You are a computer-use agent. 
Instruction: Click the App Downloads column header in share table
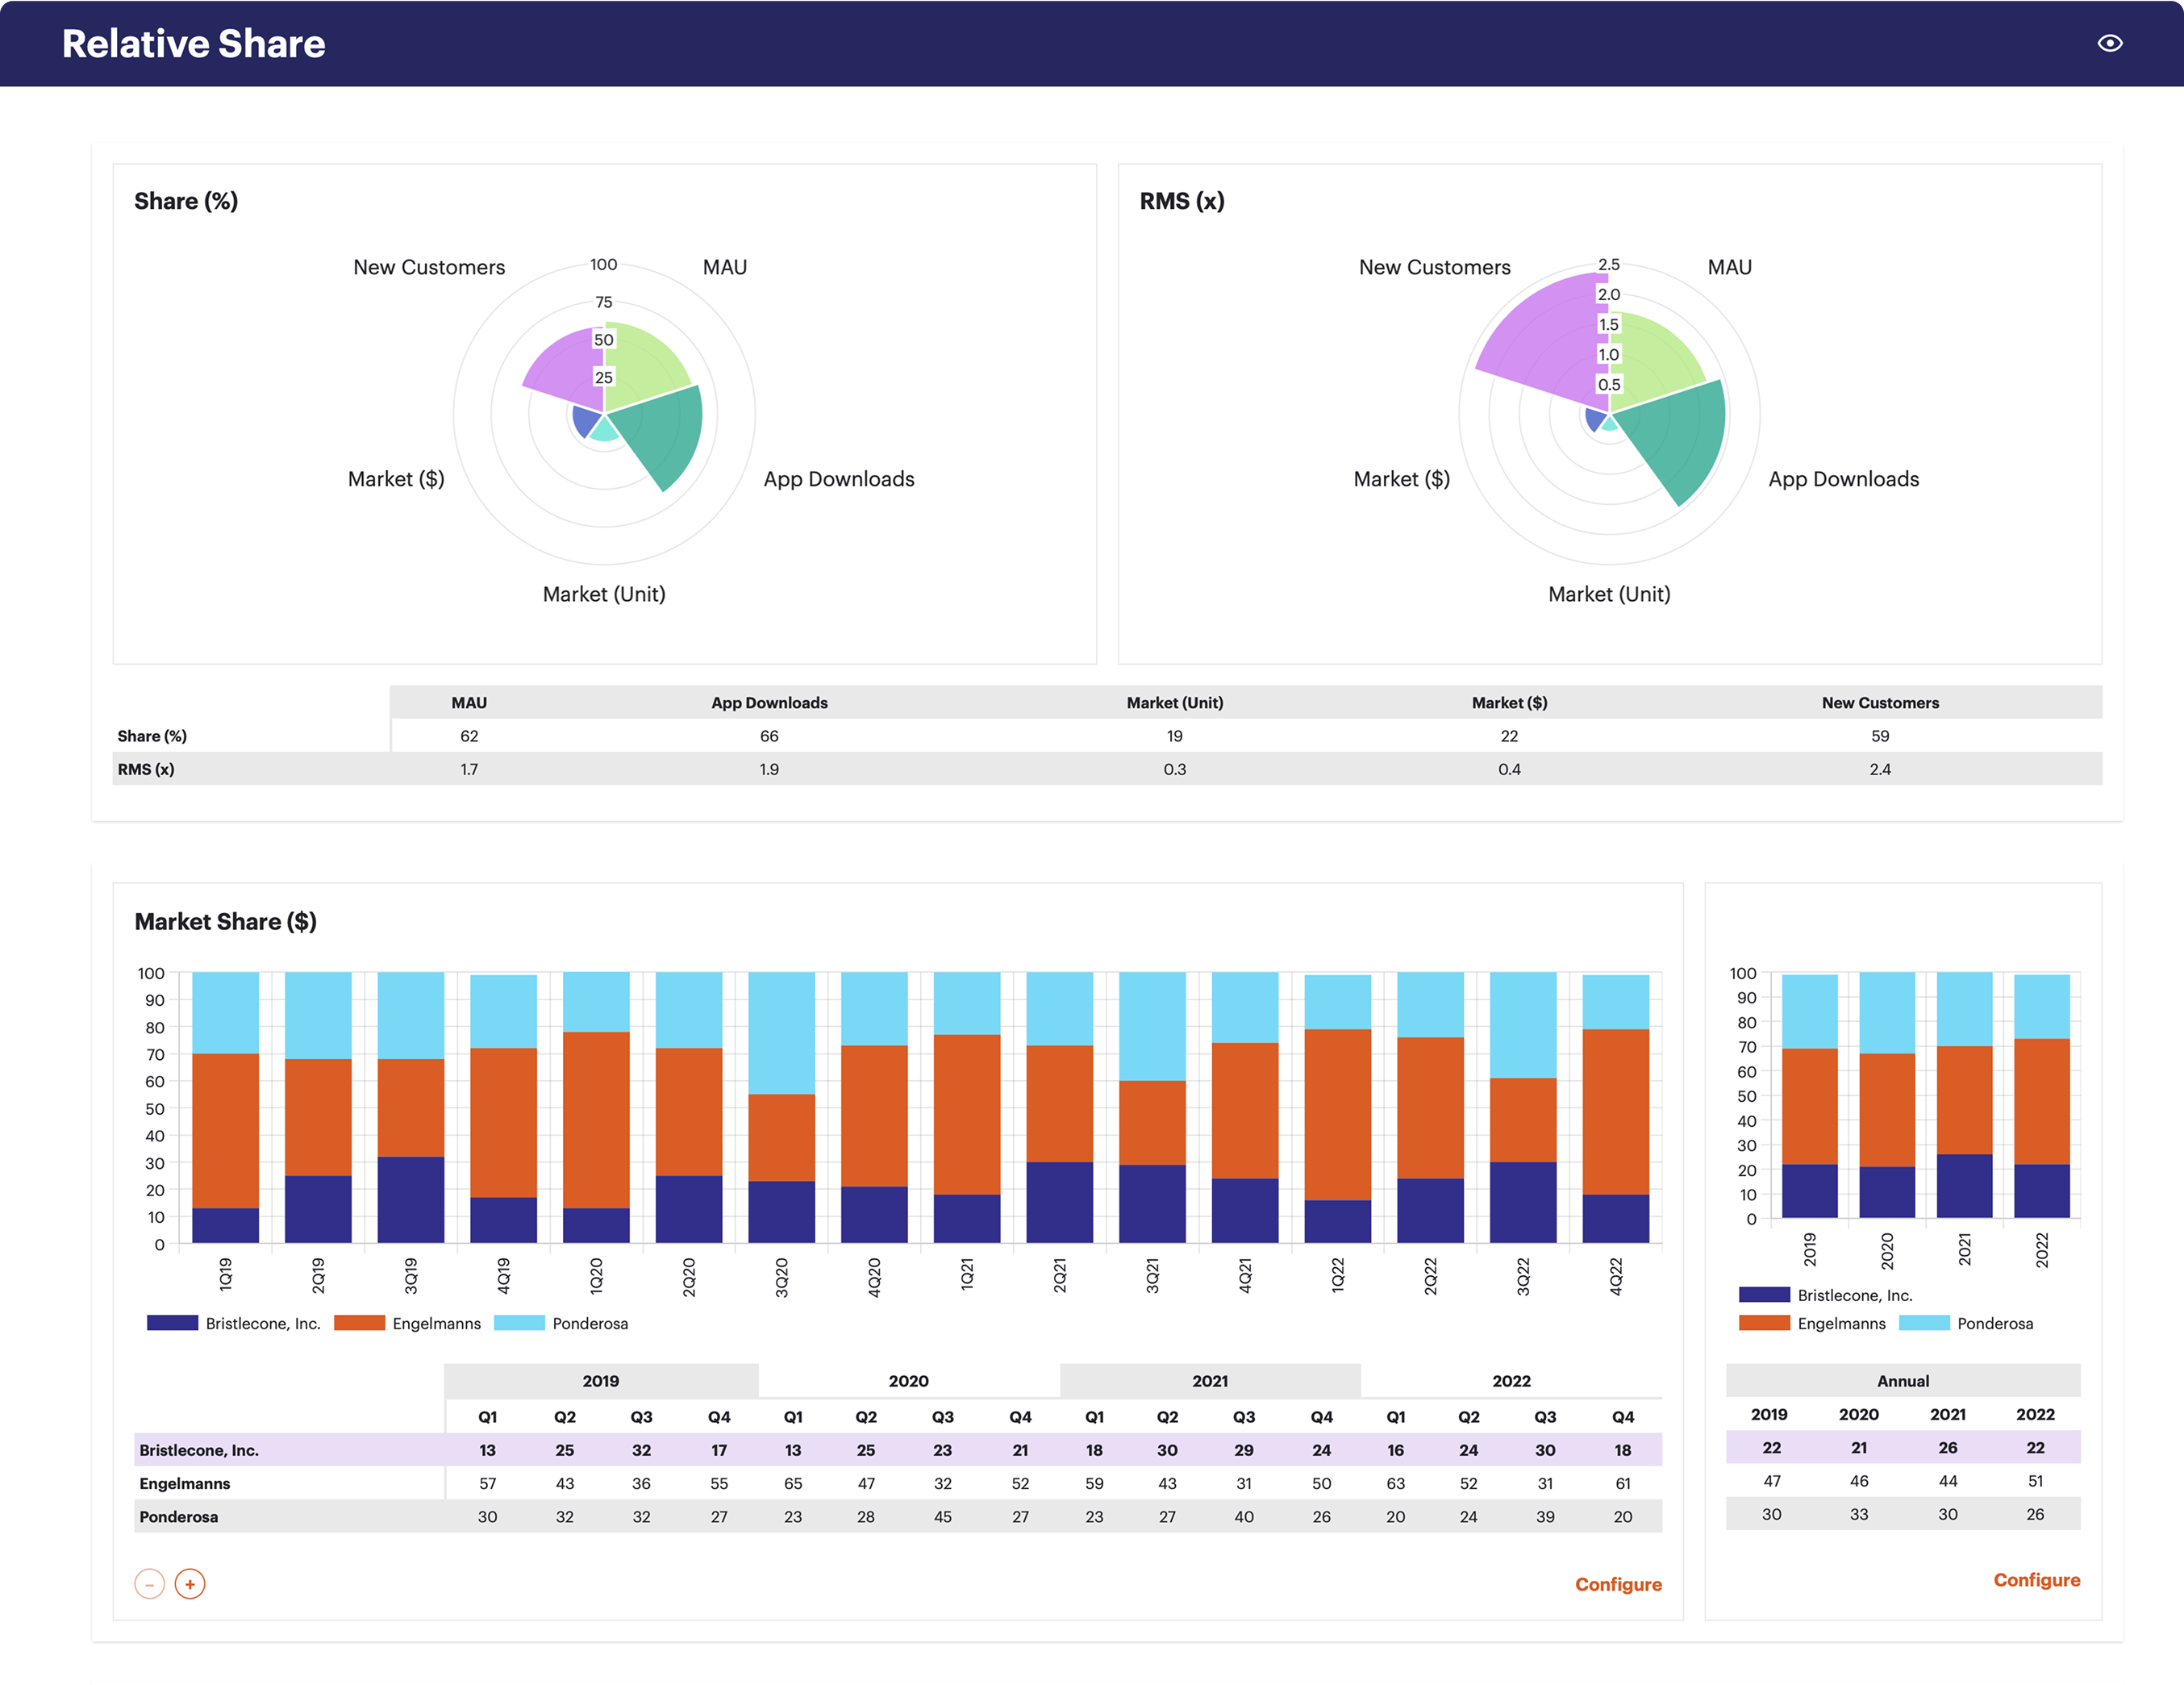(x=769, y=703)
